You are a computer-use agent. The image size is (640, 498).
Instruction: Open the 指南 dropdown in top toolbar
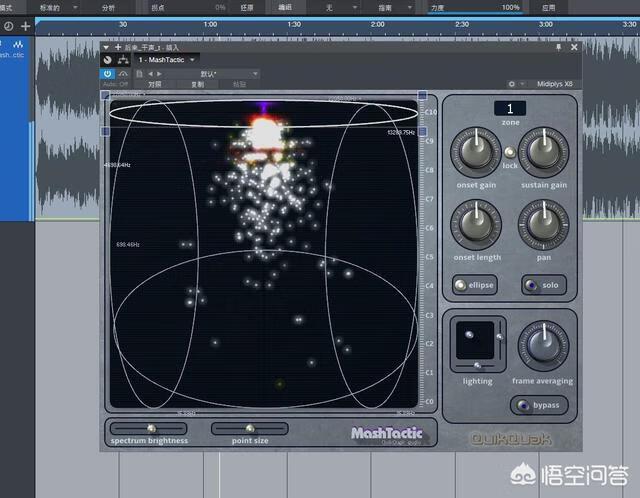click(x=394, y=7)
